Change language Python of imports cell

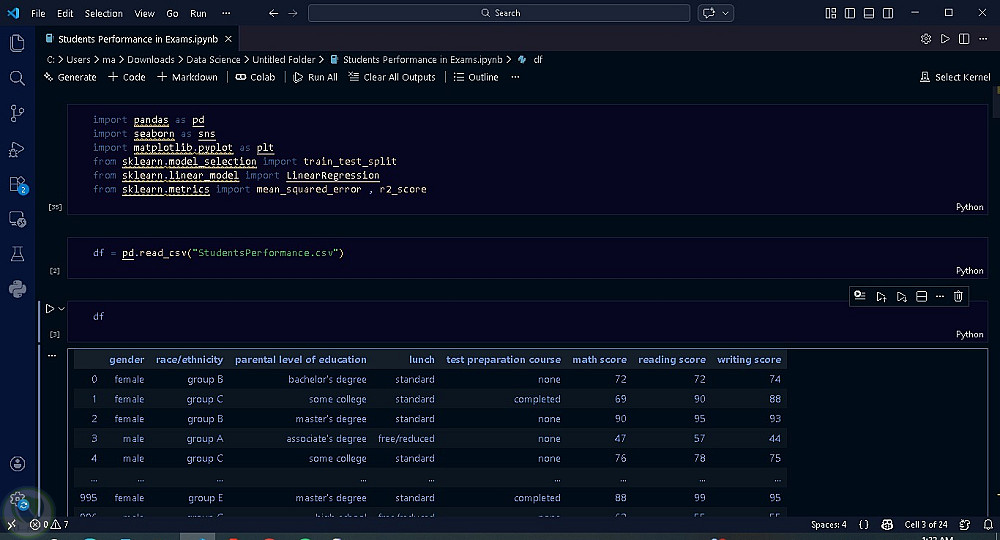969,207
